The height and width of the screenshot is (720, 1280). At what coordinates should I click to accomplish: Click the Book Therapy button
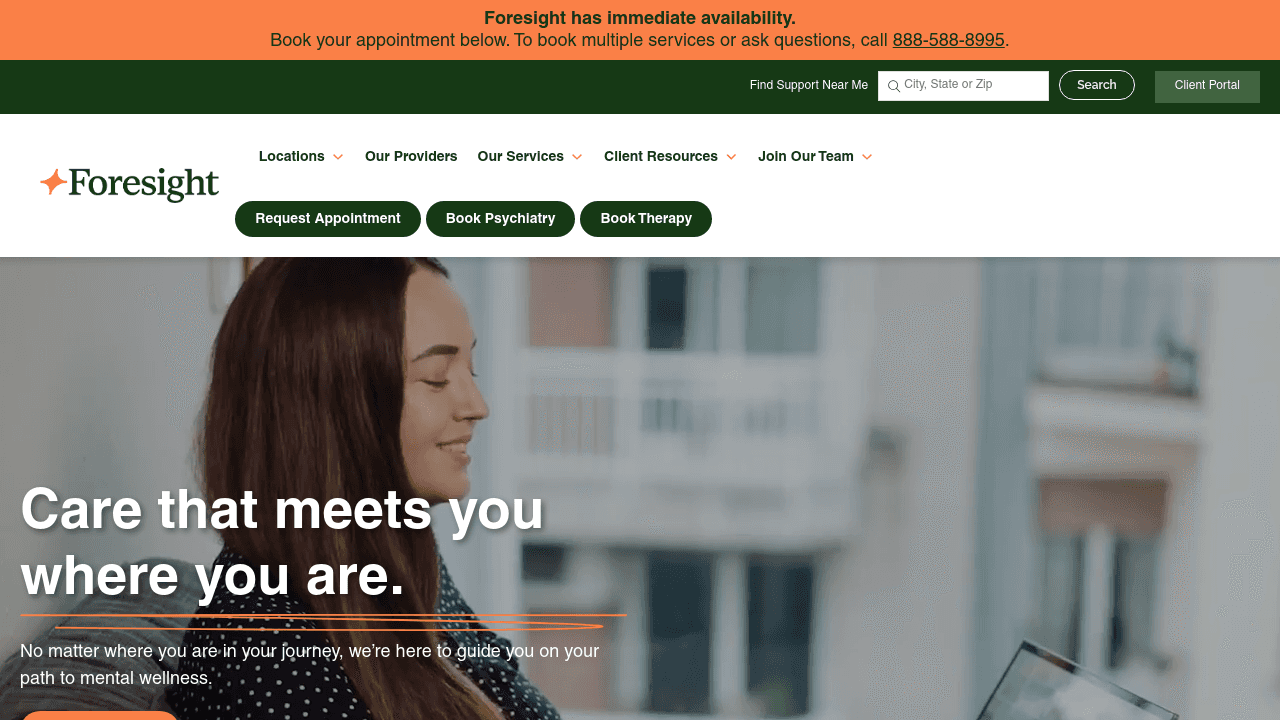point(646,219)
